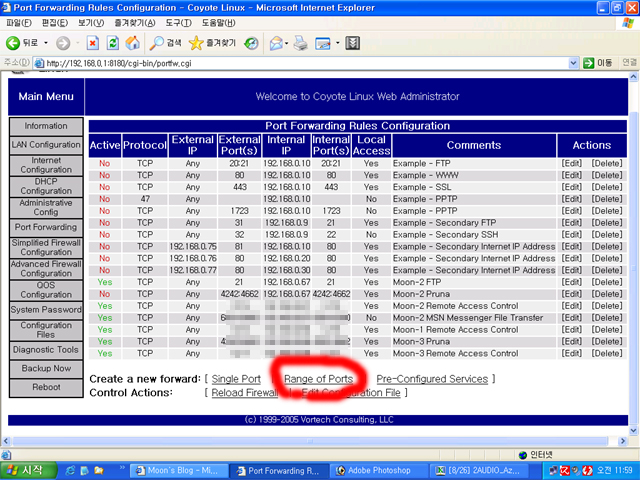Screen dimensions: 640x480
Task: Click the address URL field
Action: [306, 63]
